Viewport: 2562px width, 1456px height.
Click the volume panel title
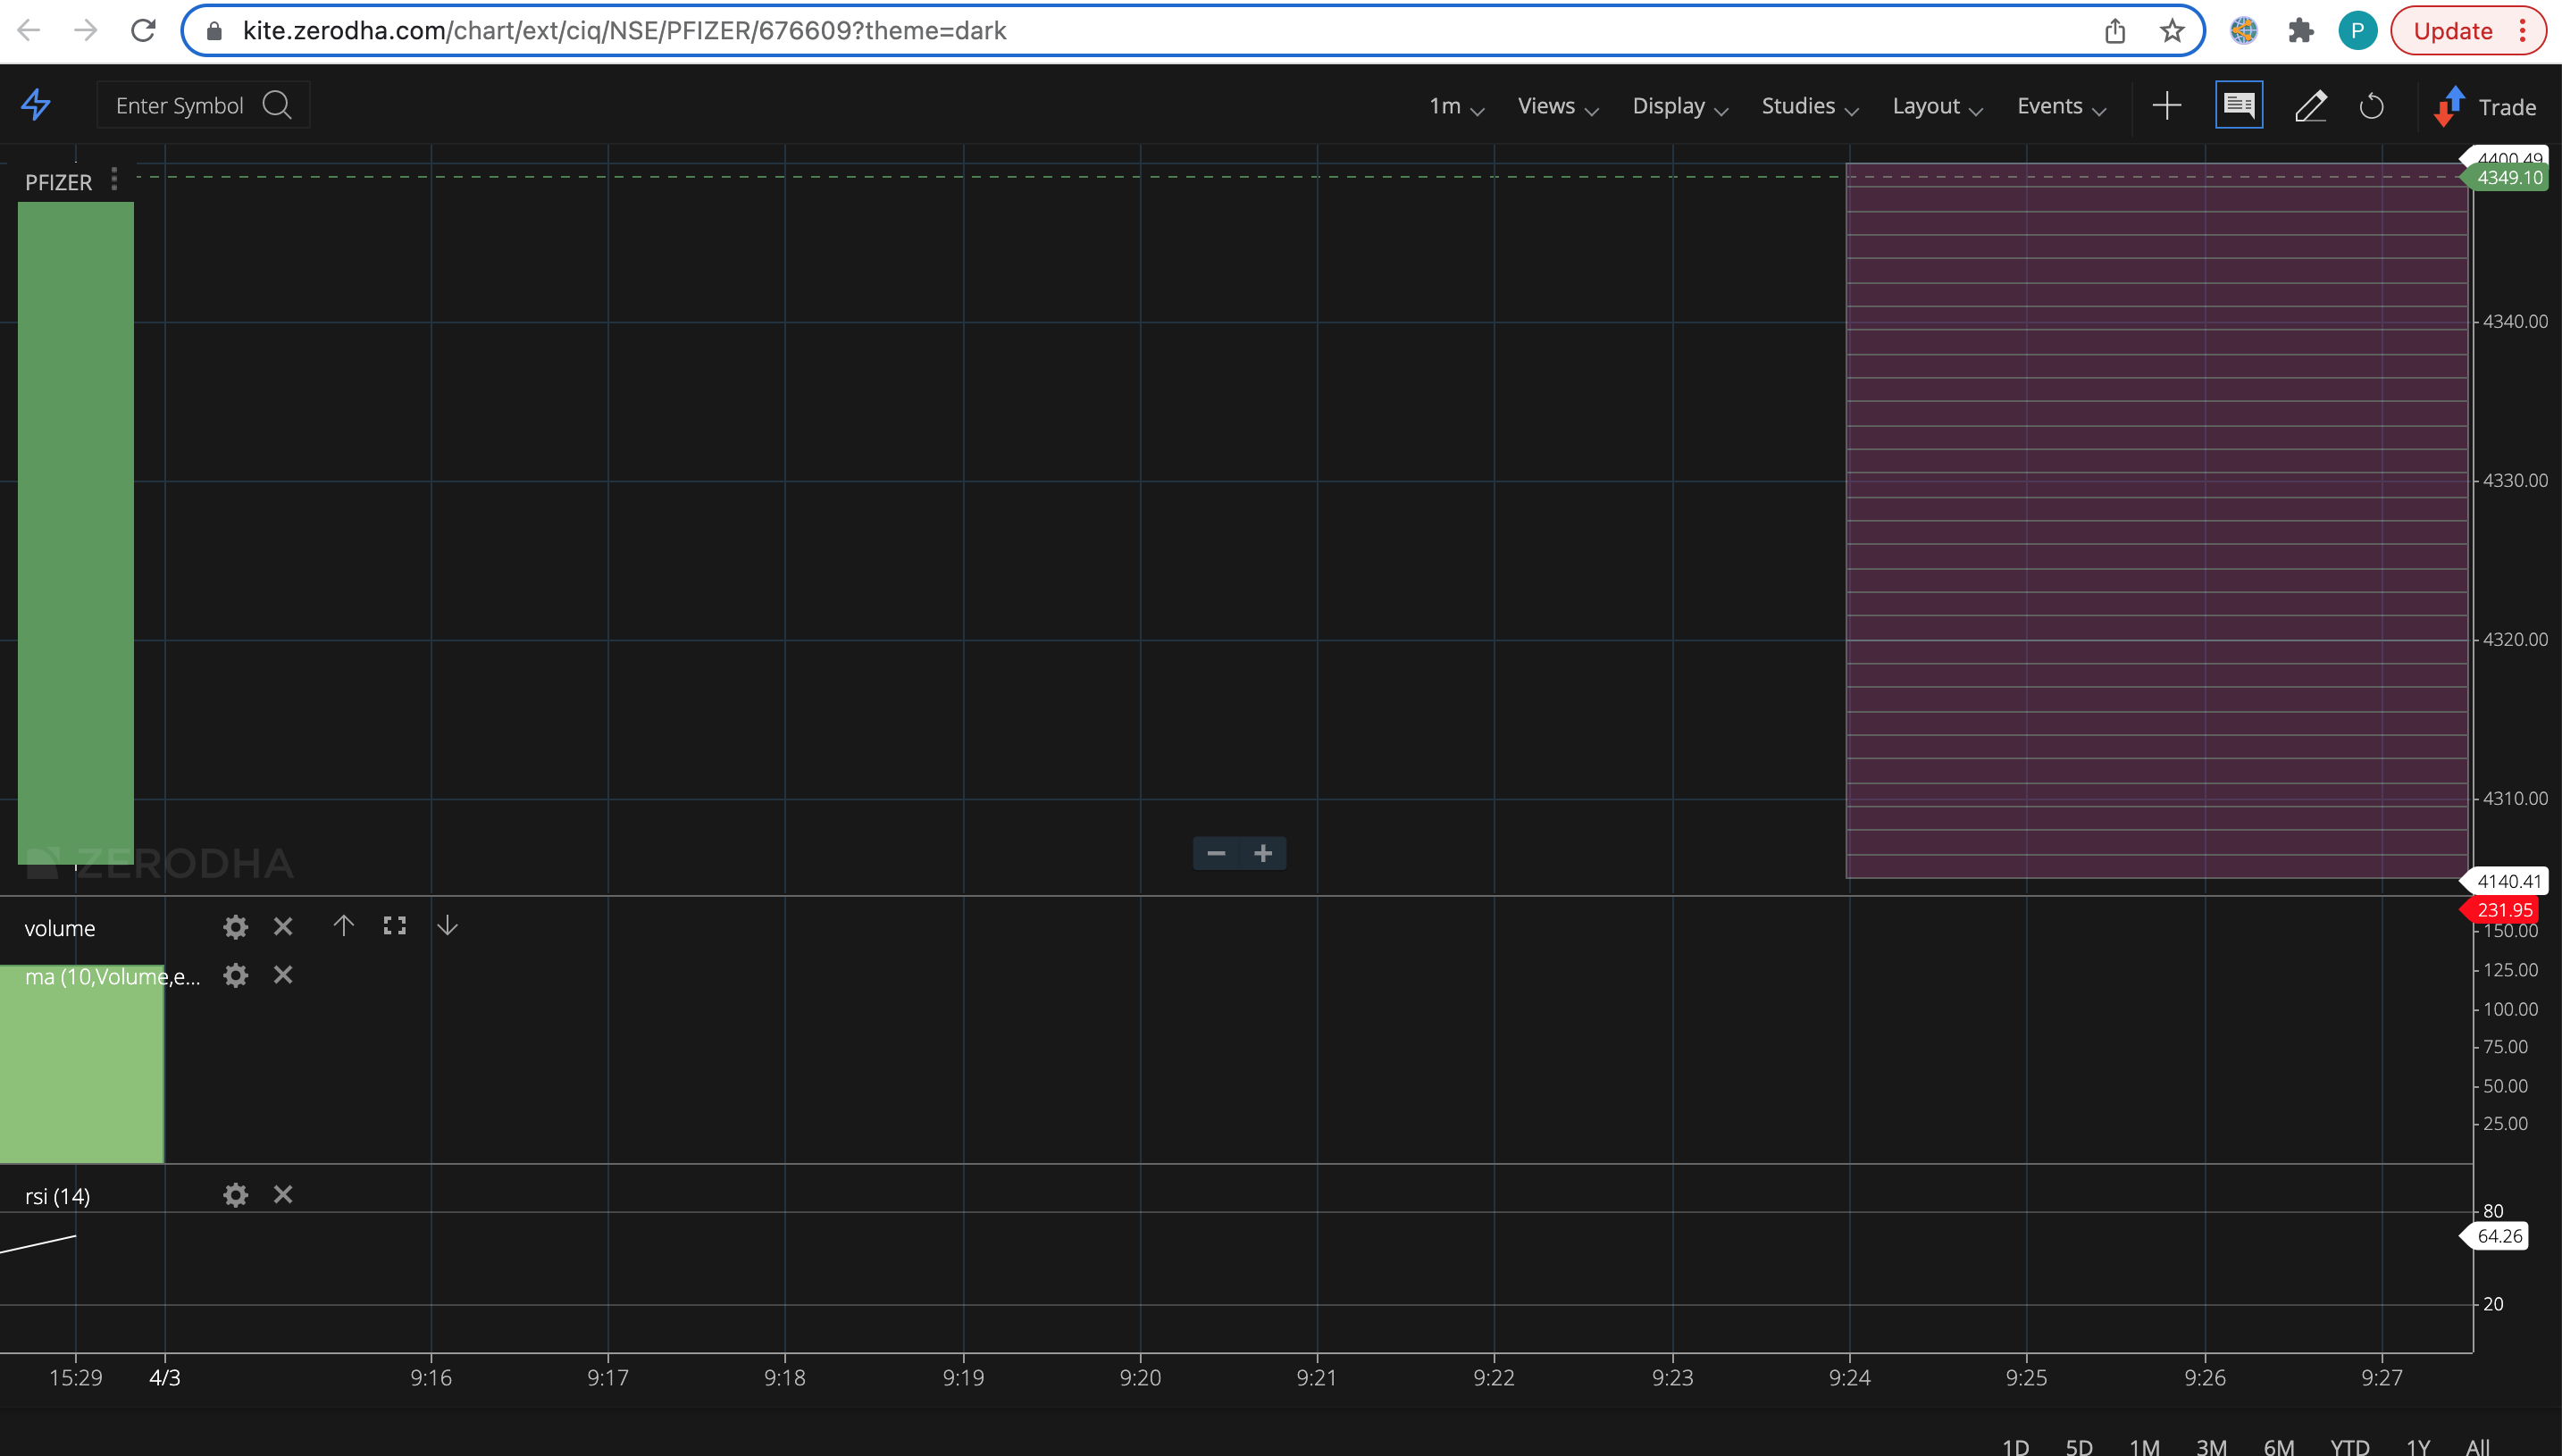[60, 928]
